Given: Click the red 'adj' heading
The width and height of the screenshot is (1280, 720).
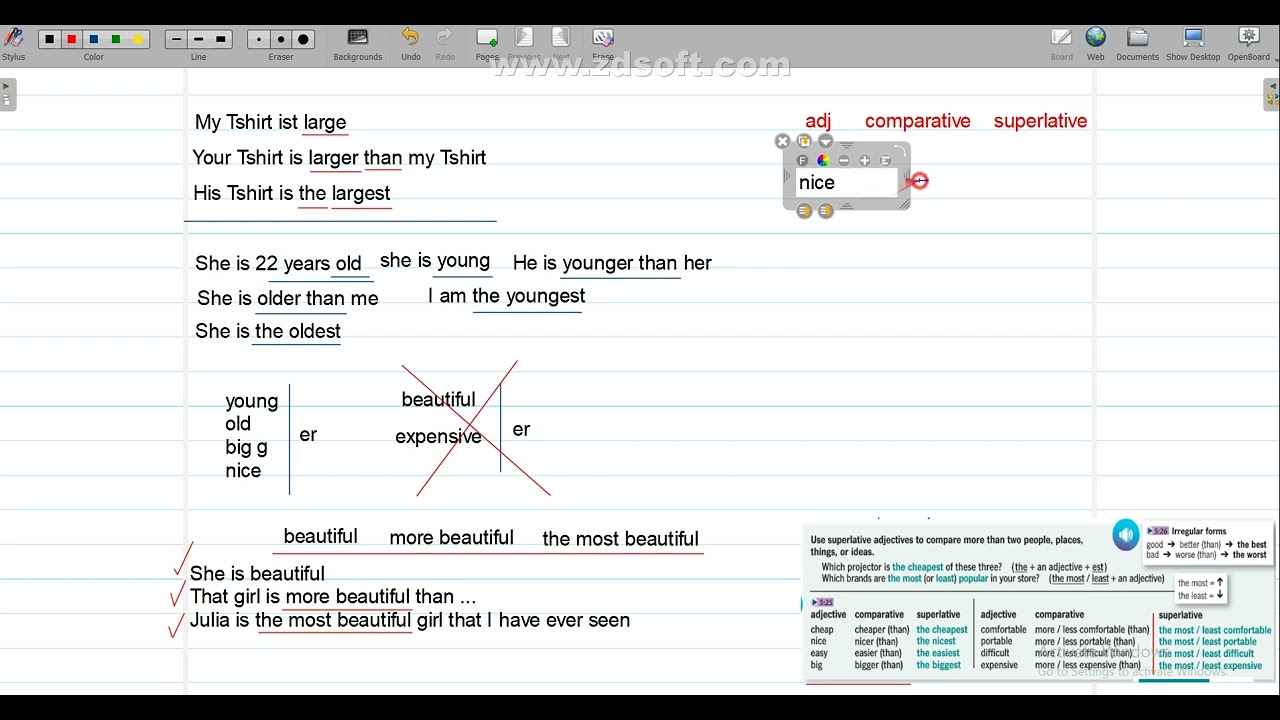Looking at the screenshot, I should [x=818, y=121].
